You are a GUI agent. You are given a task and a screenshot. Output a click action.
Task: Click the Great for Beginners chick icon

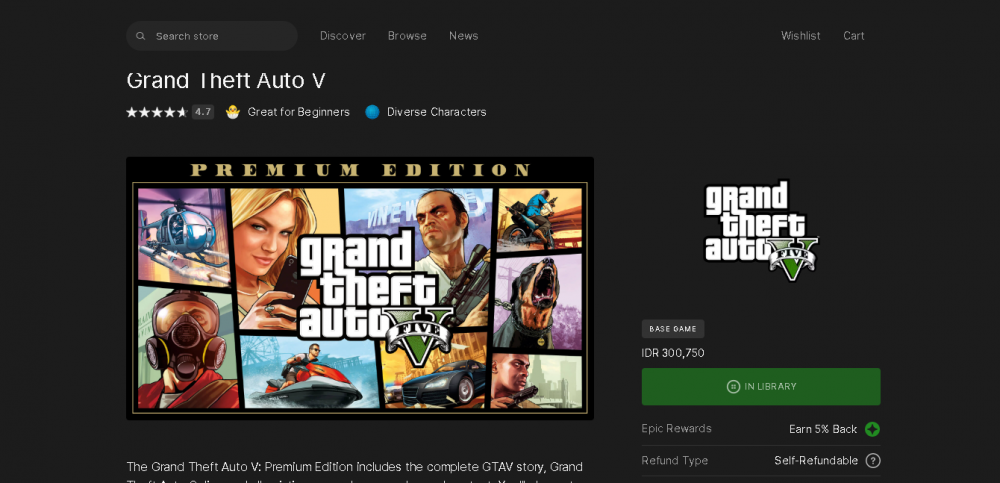[233, 112]
